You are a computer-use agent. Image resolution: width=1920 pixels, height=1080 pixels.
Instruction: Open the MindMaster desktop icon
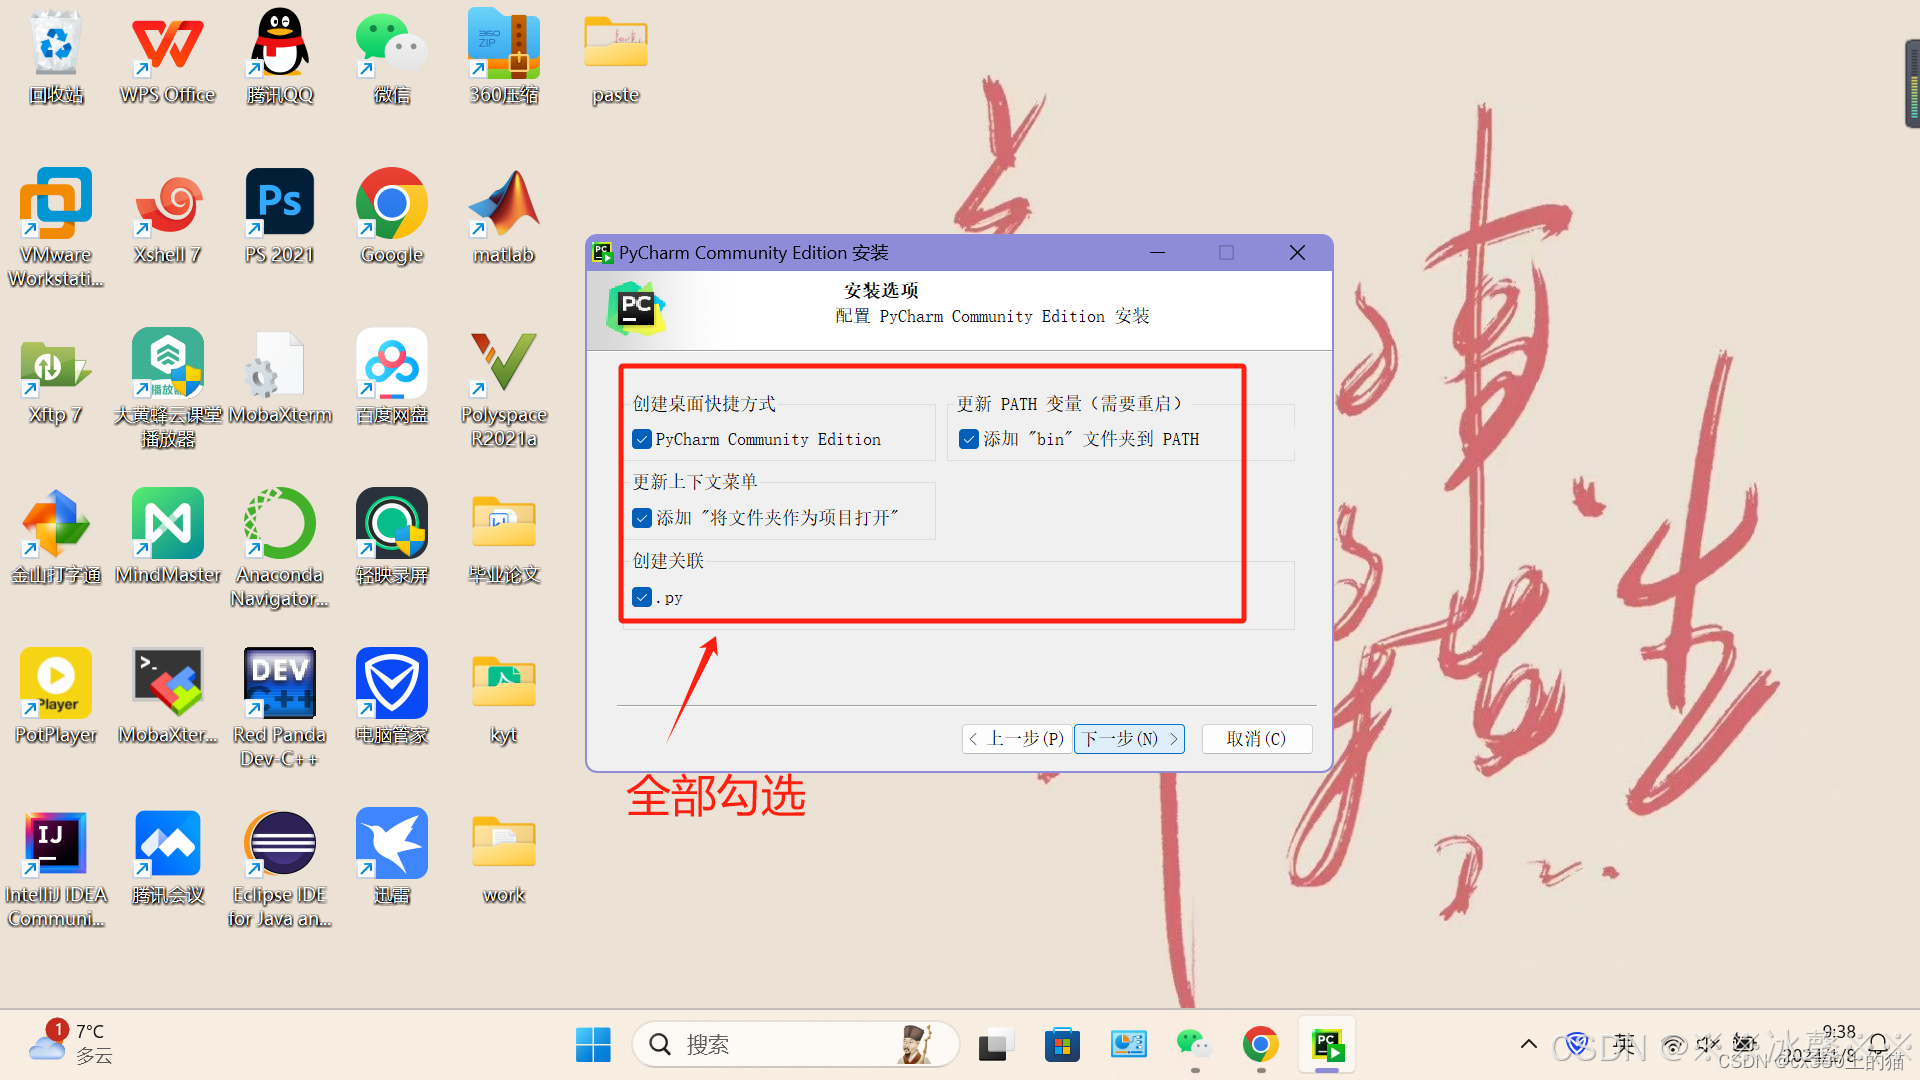167,524
